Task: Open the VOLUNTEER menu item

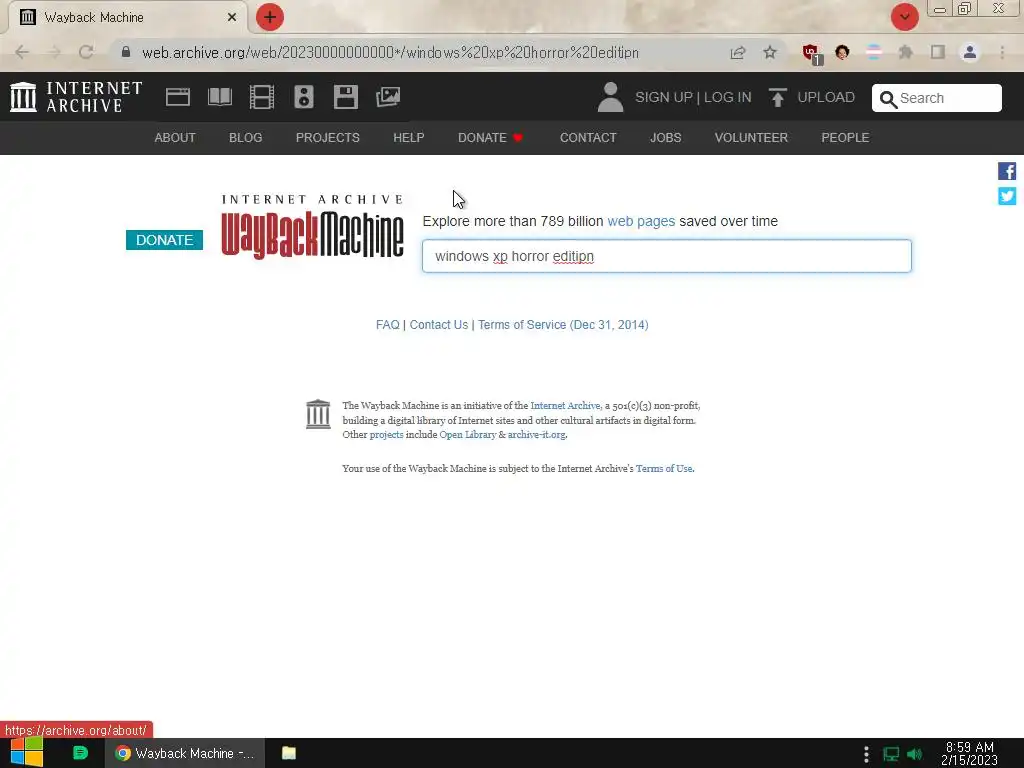Action: (x=751, y=138)
